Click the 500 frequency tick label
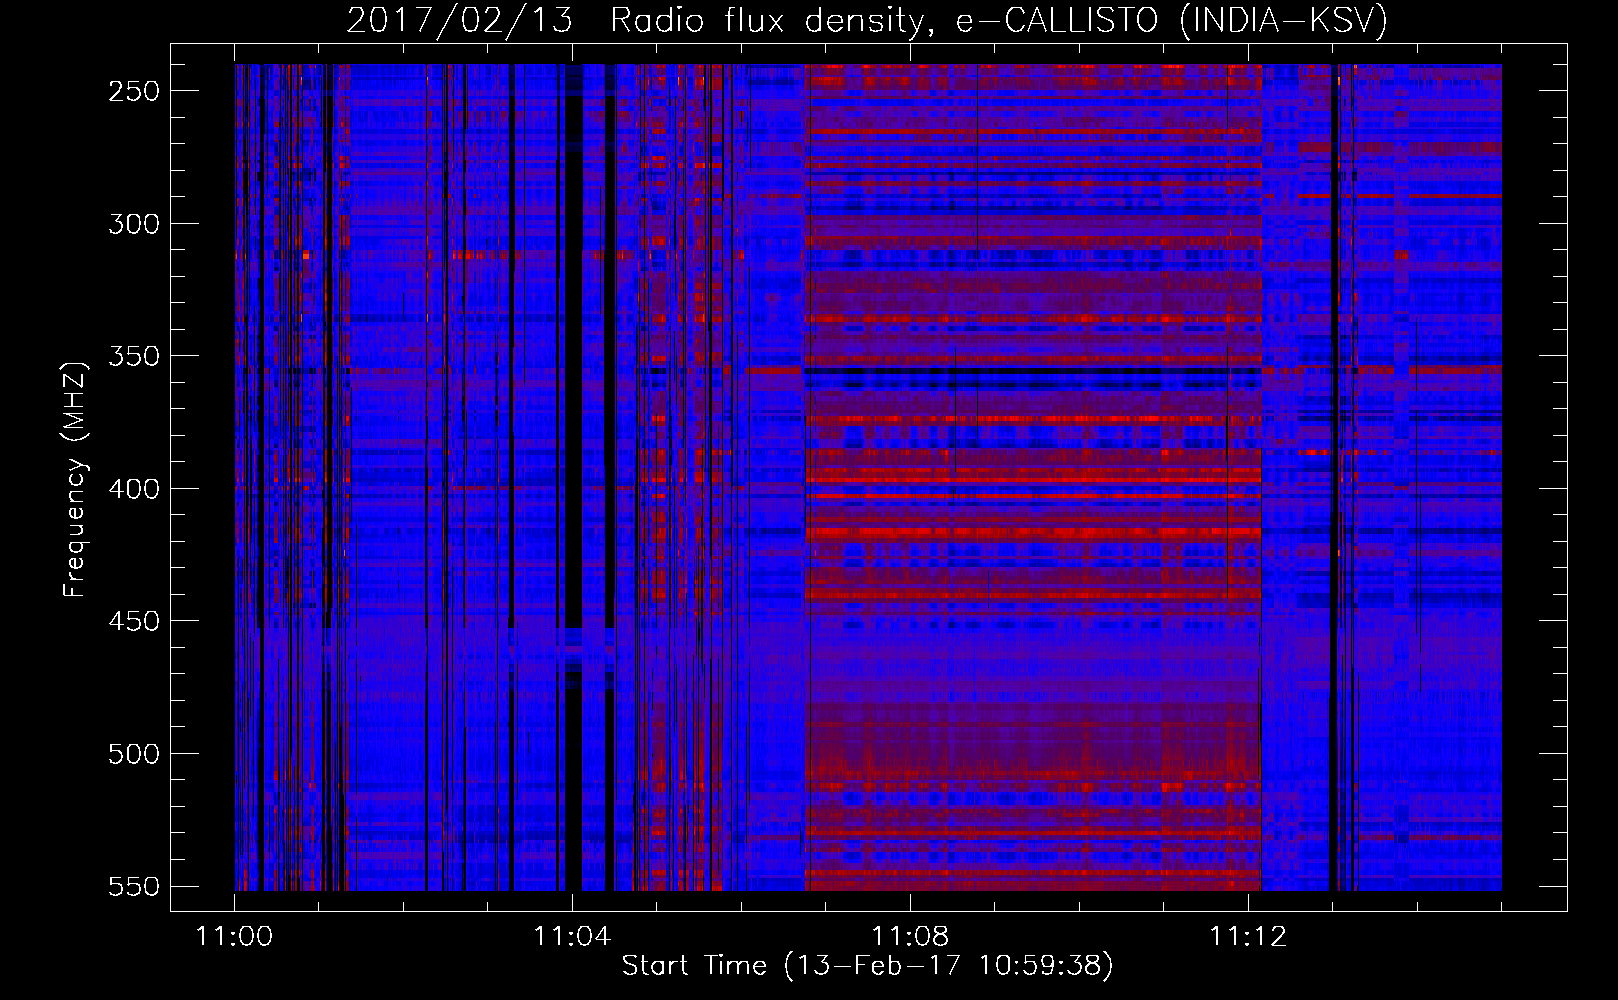This screenshot has height=1000, width=1618. click(134, 754)
